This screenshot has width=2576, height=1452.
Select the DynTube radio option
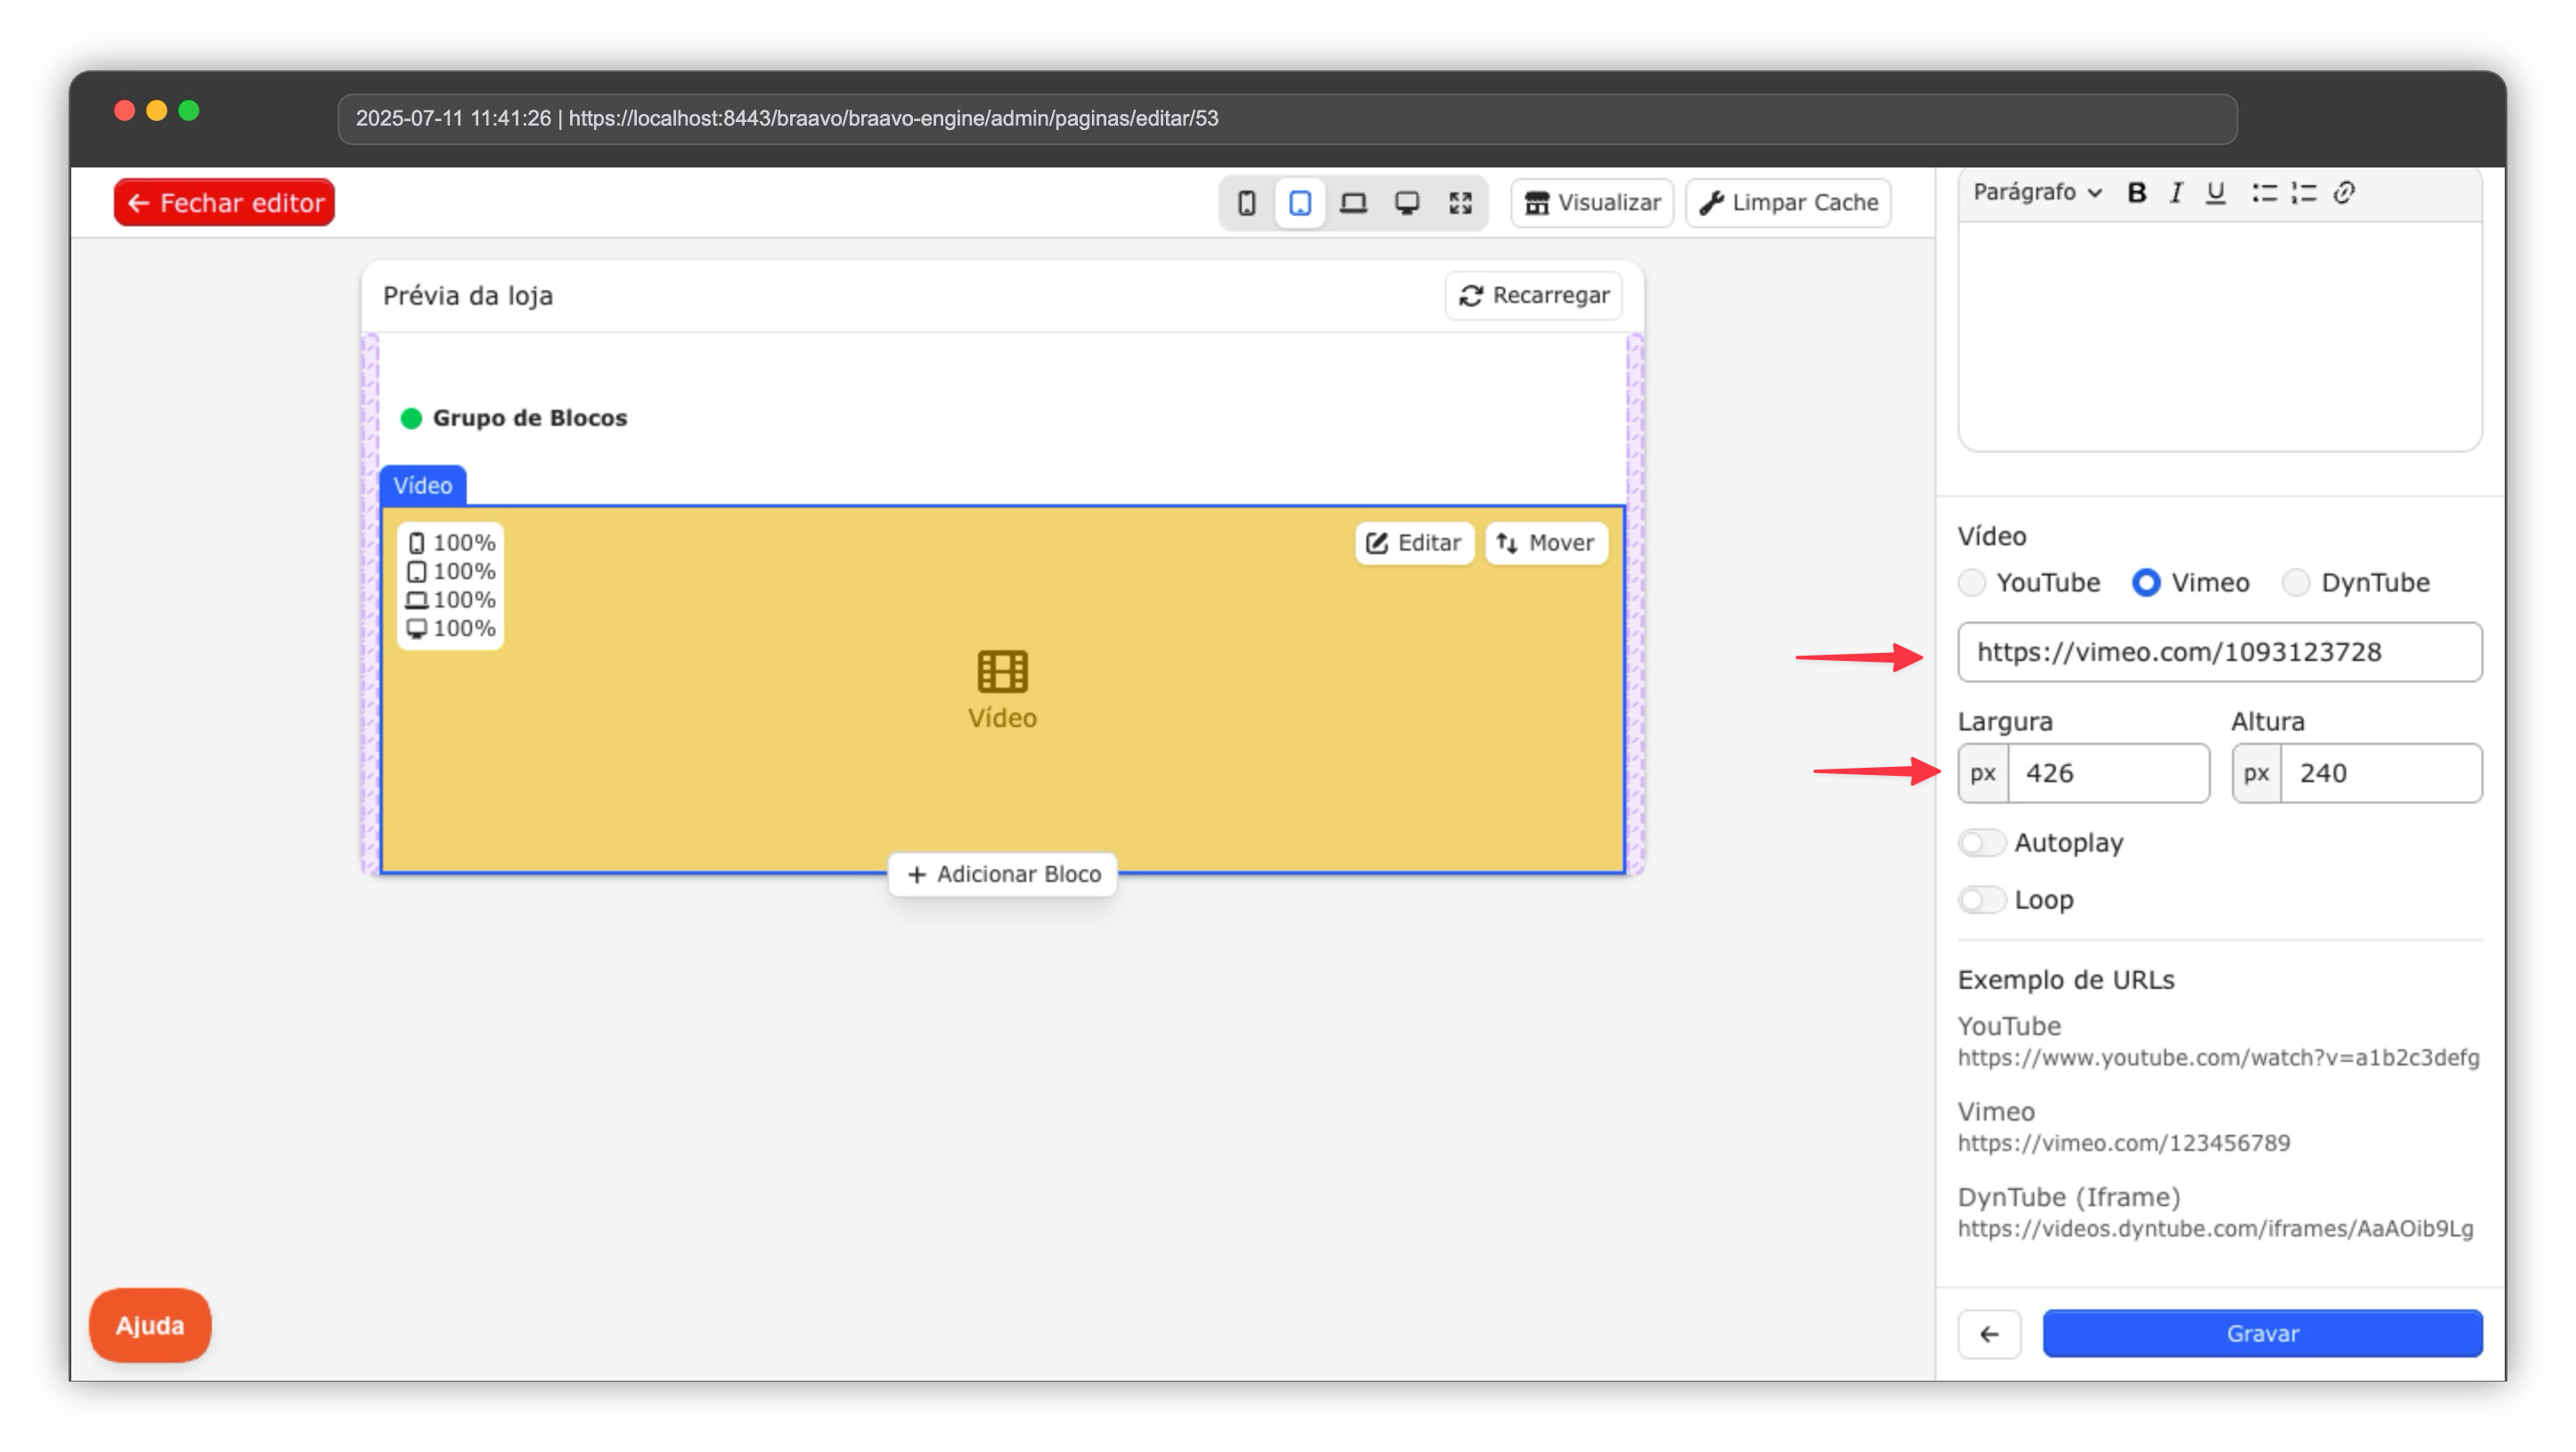(x=2296, y=583)
